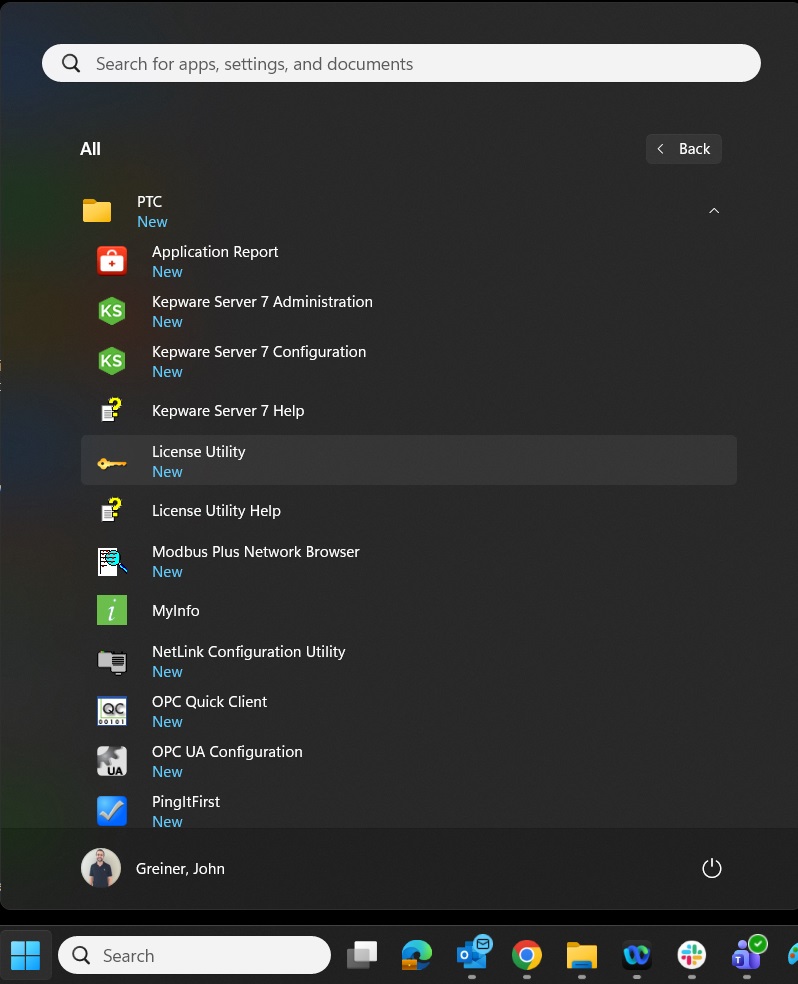Open the Application Report app
Screen dimensions: 798x984
[x=215, y=260]
